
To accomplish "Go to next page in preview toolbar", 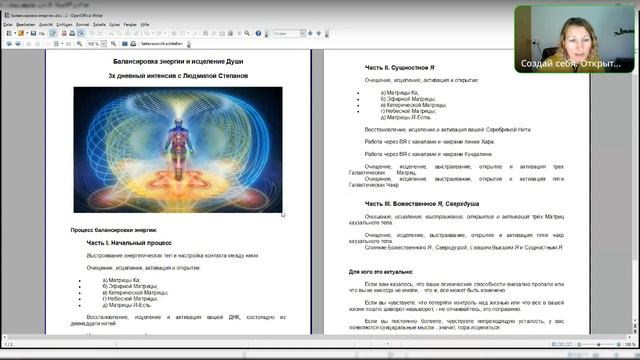I will pos(18,44).
